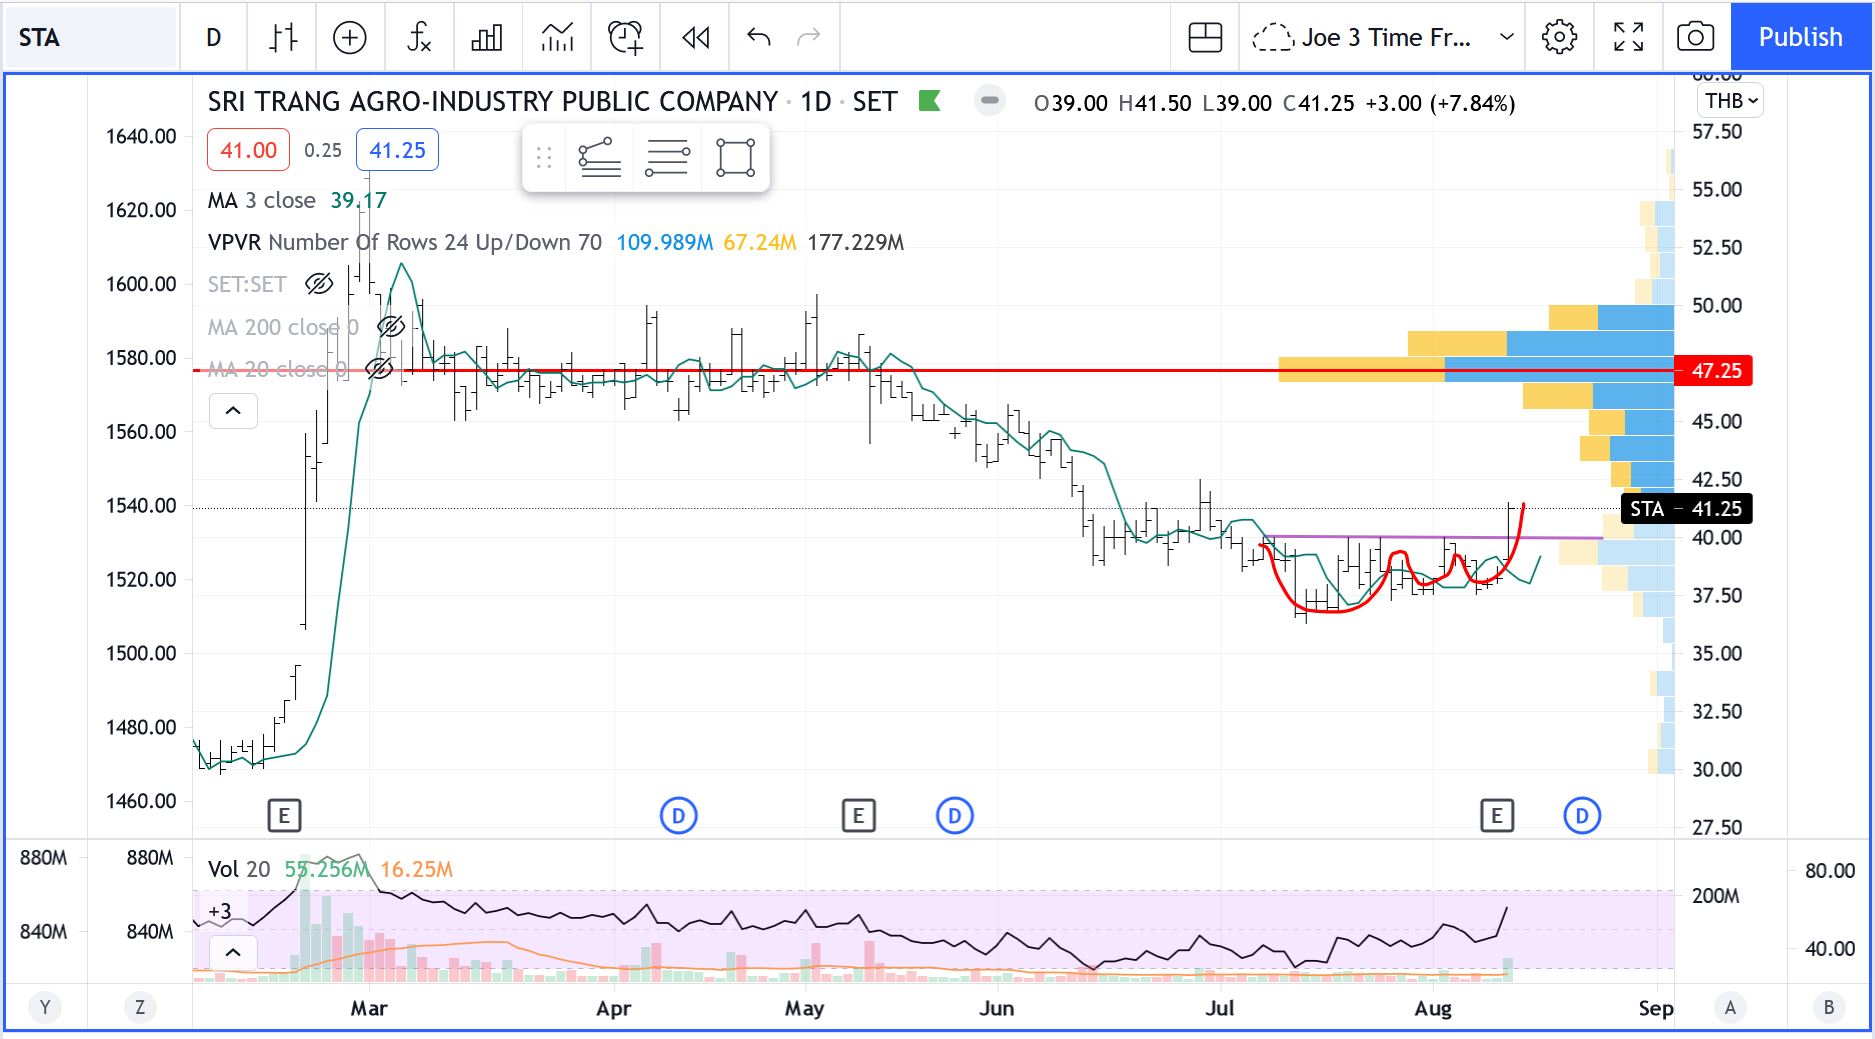The width and height of the screenshot is (1875, 1039).
Task: Start Bar Replay with rewind icon
Action: 695,38
